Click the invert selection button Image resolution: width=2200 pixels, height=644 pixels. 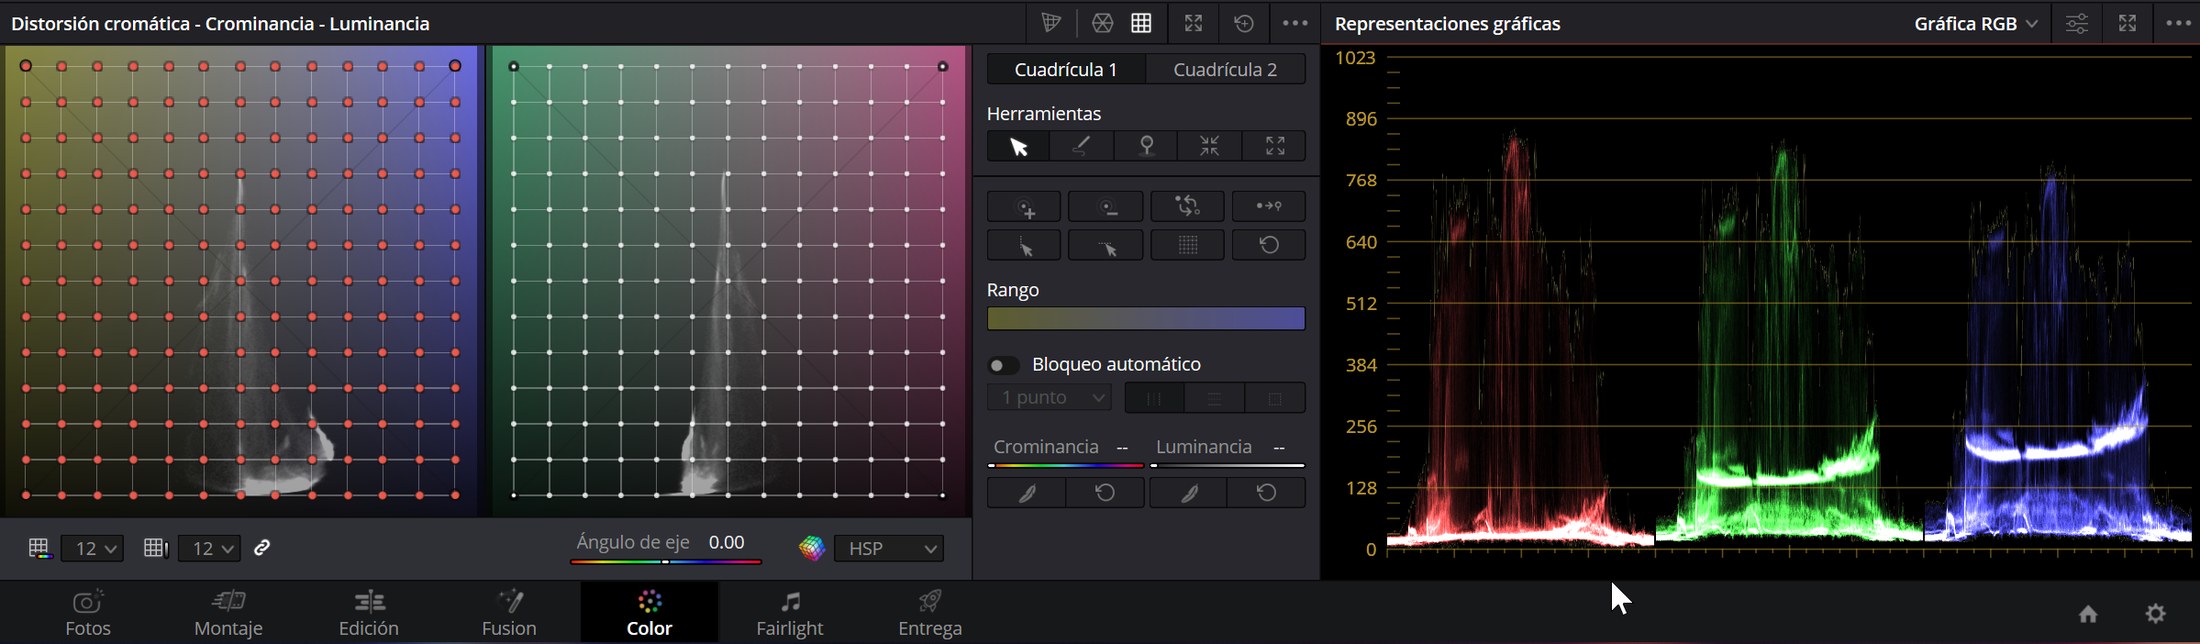[1187, 207]
